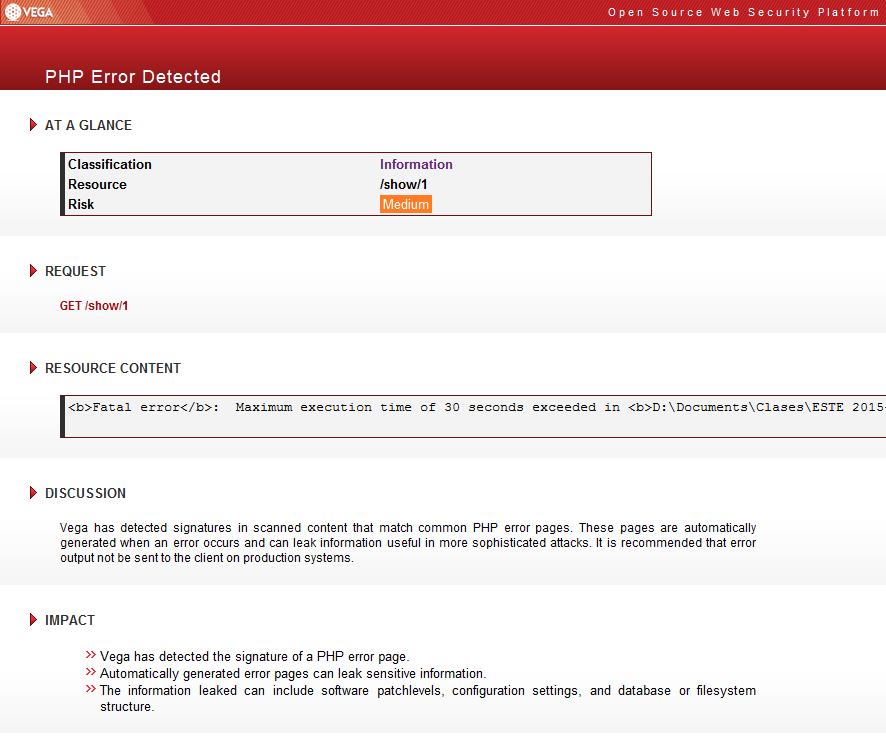The image size is (886, 740).
Task: Select the /show/1 resource value in the table
Action: (403, 185)
